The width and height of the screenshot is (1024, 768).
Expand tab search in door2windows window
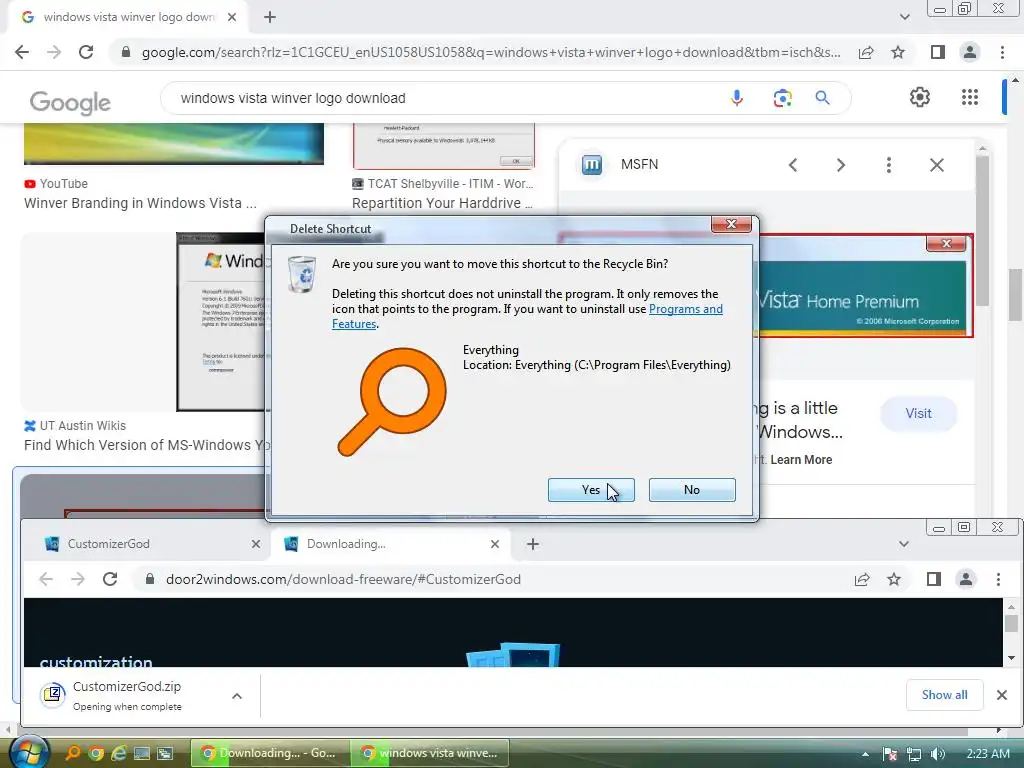coord(904,544)
